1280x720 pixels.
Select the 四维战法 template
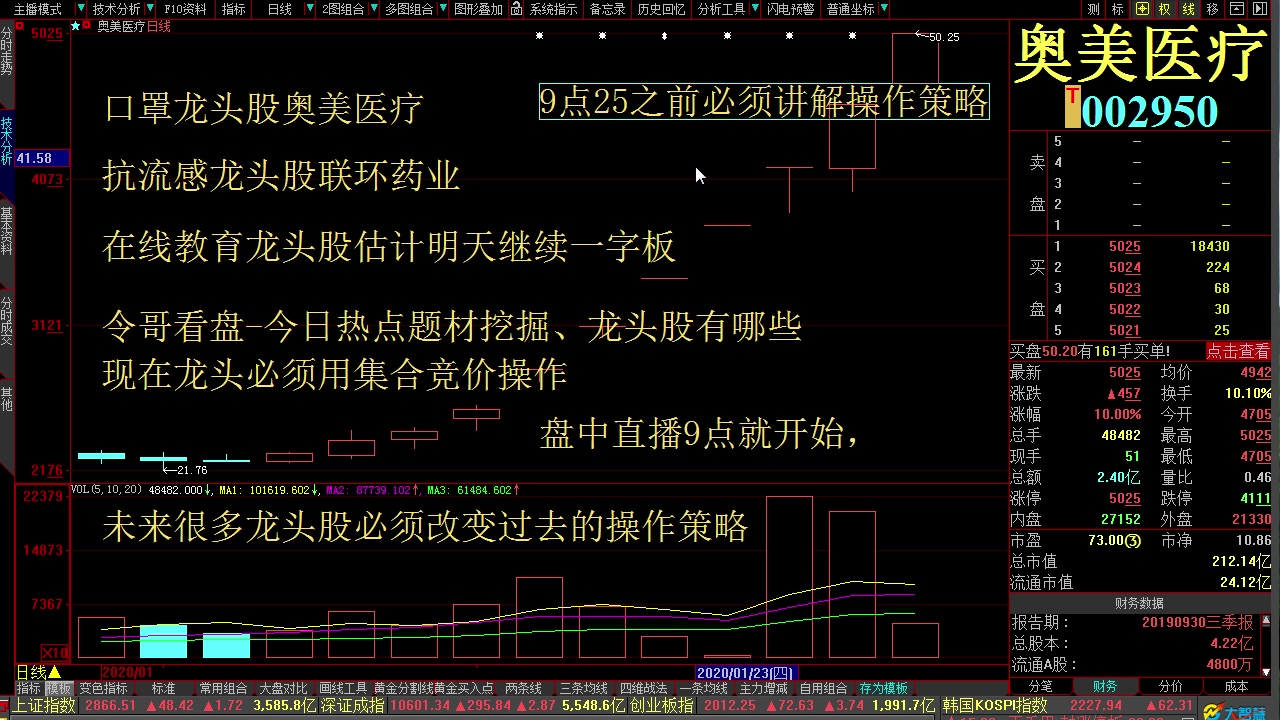pos(643,688)
